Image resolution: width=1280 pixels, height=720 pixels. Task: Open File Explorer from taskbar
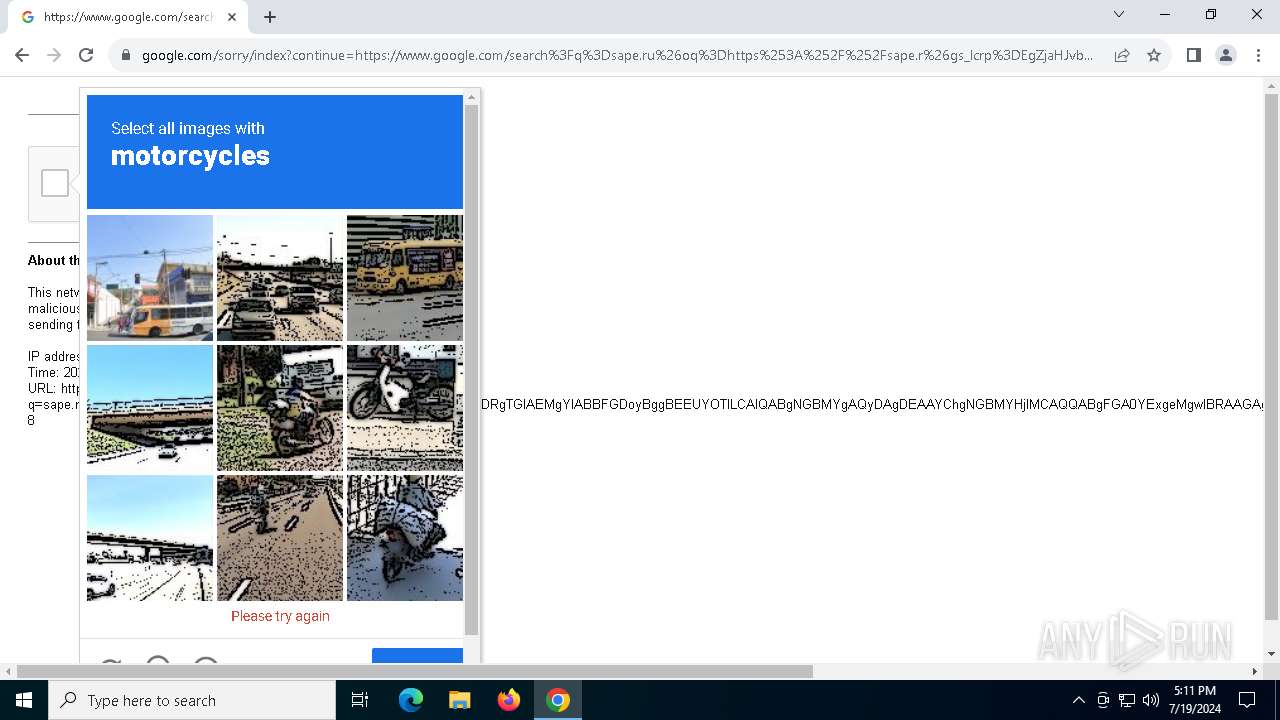click(x=459, y=700)
